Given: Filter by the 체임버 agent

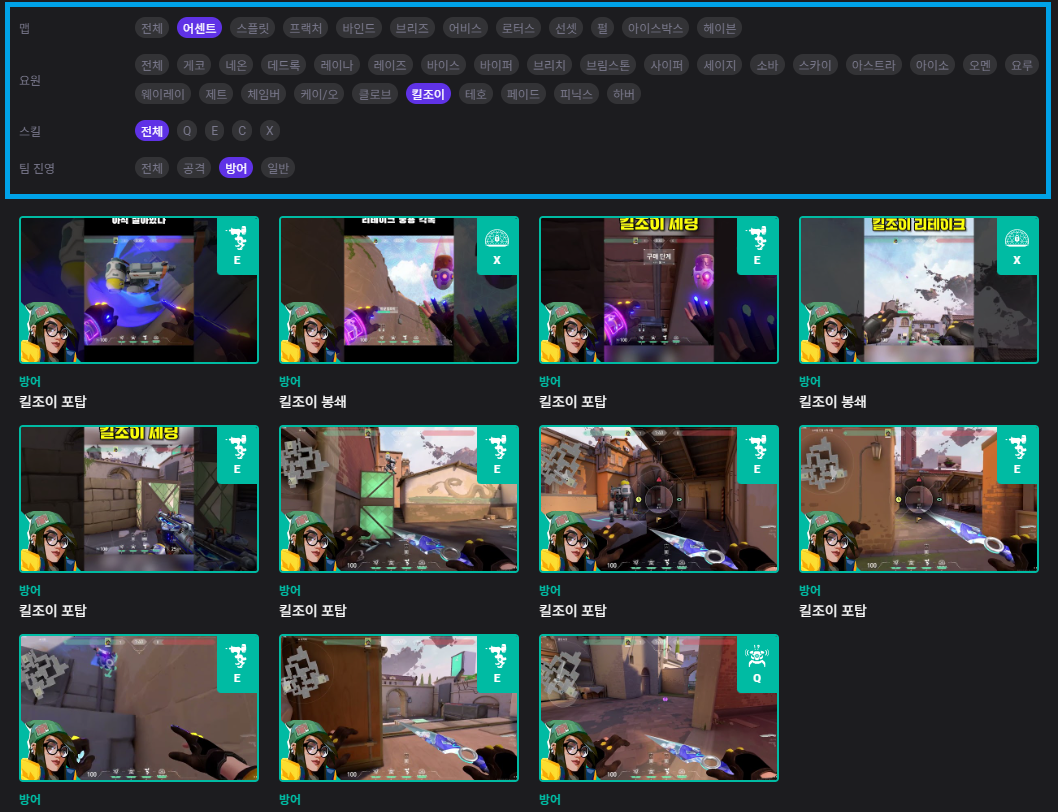Looking at the screenshot, I should coord(263,94).
